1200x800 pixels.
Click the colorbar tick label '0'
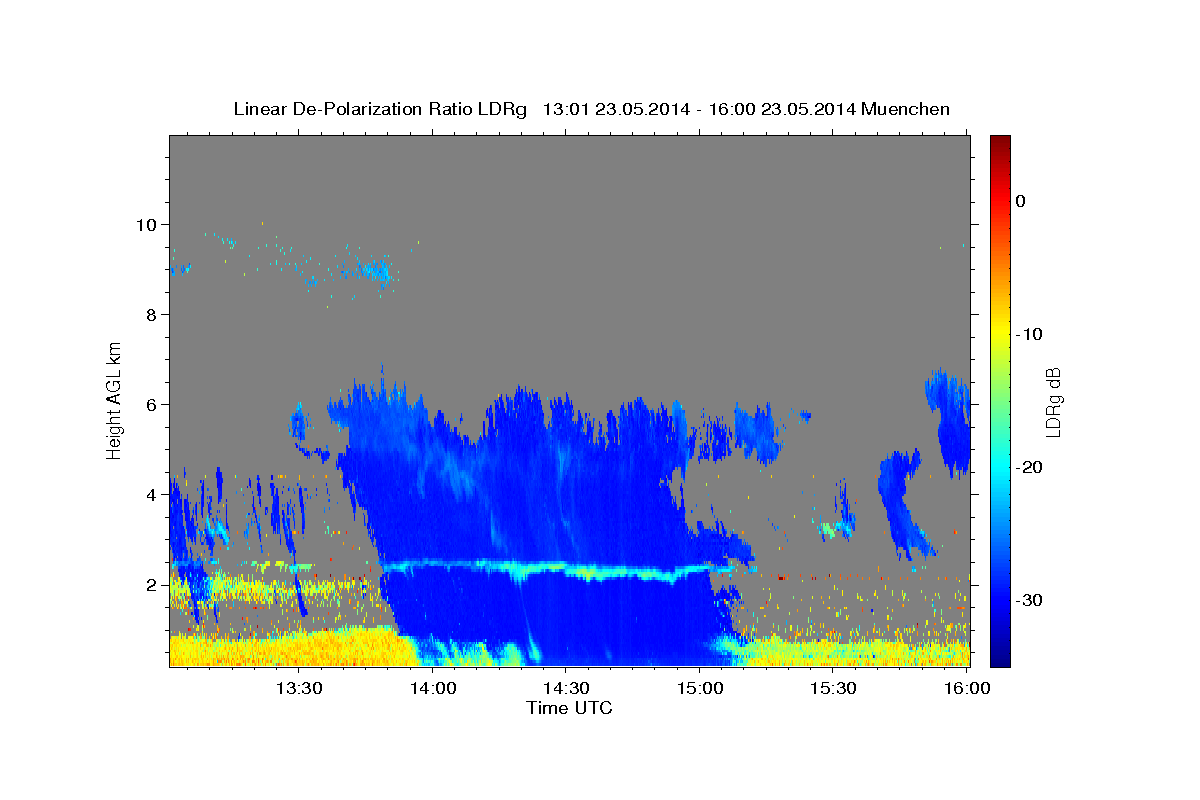tap(1020, 201)
